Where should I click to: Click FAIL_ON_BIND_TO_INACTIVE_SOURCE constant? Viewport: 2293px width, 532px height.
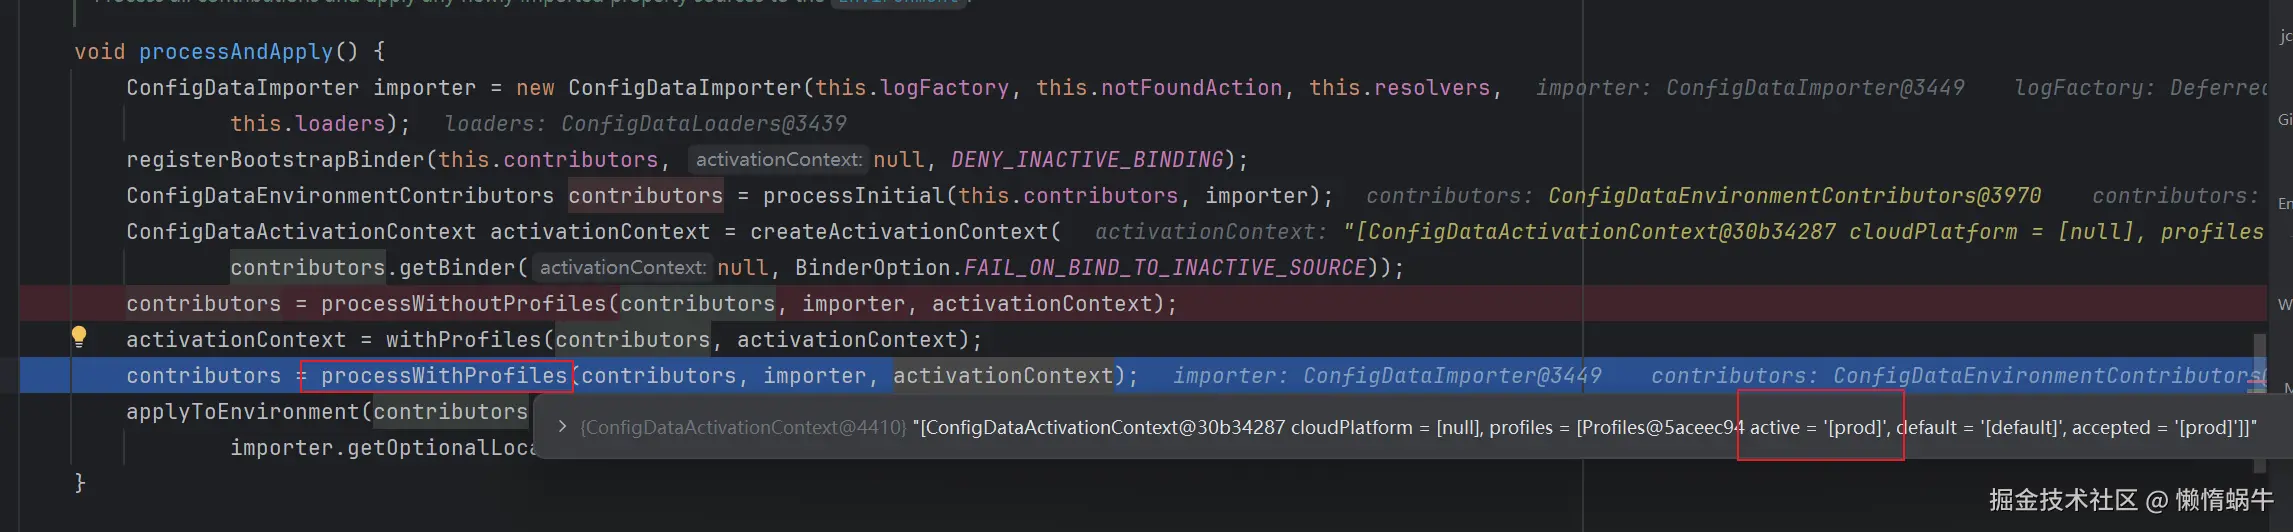[1165, 267]
